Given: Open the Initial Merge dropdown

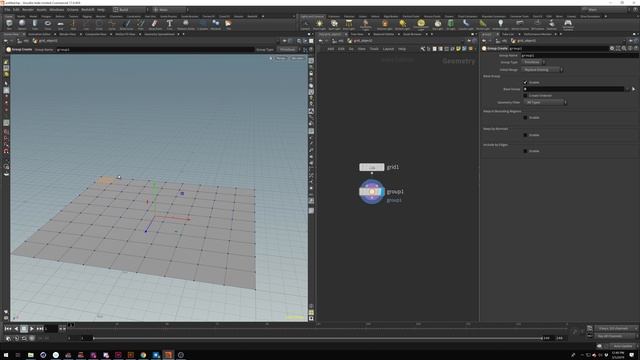Looking at the screenshot, I should tap(542, 70).
